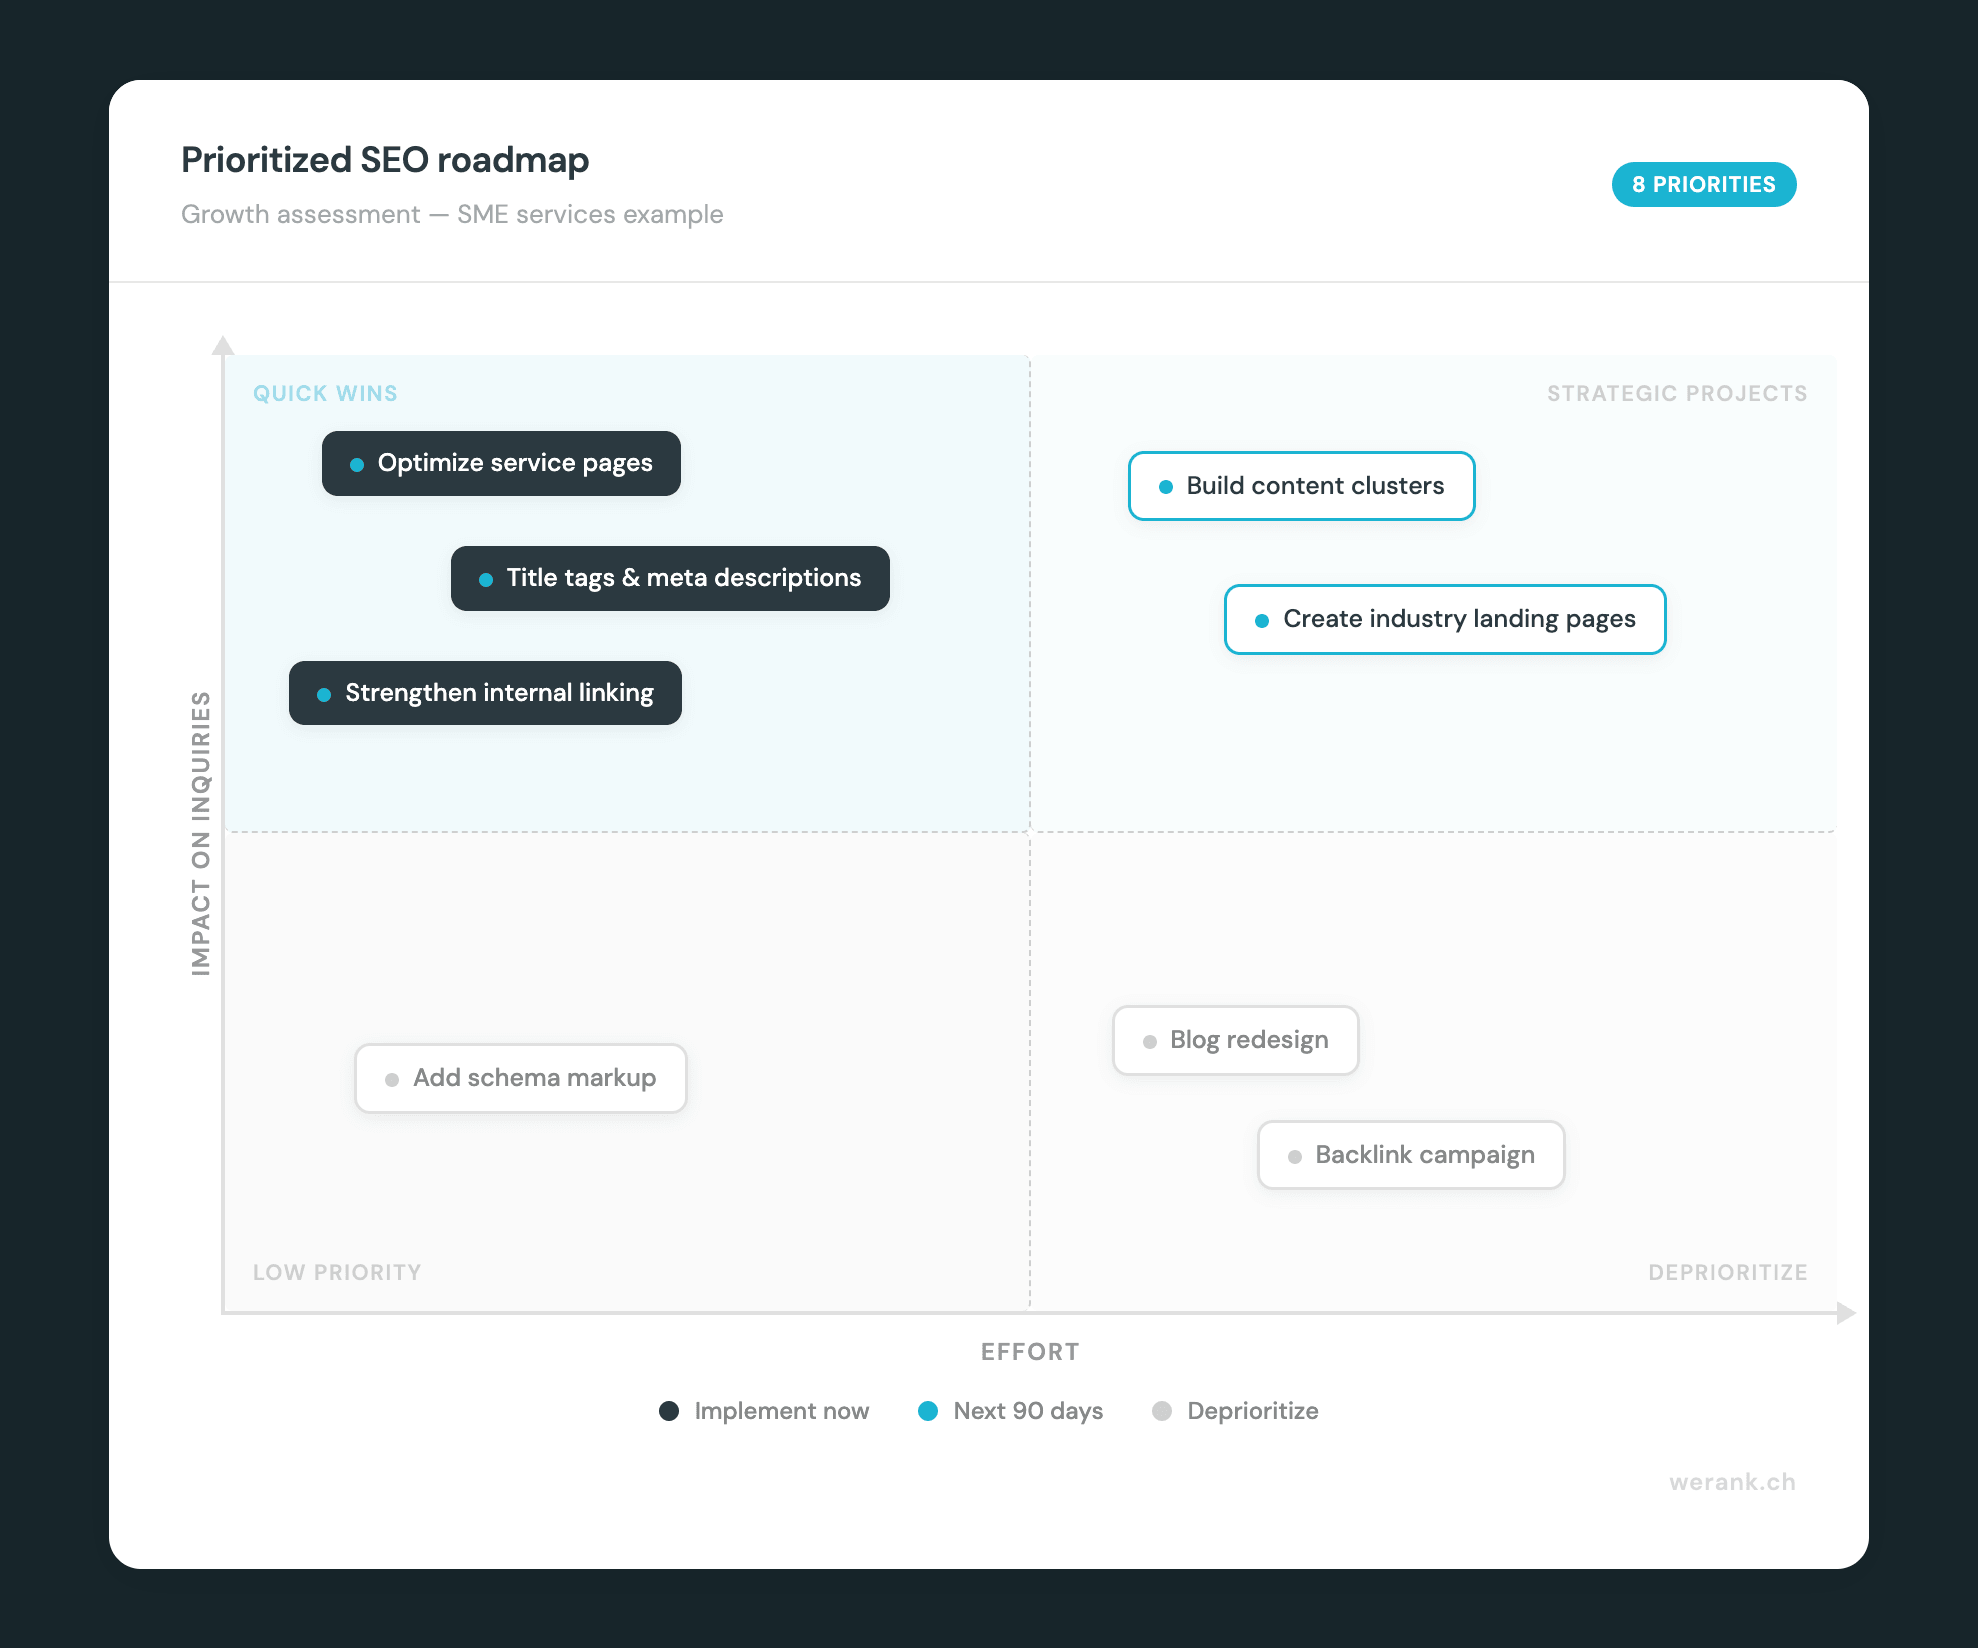This screenshot has width=1978, height=1648.
Task: Open the Growth assessment subtitle entry
Action: click(452, 214)
